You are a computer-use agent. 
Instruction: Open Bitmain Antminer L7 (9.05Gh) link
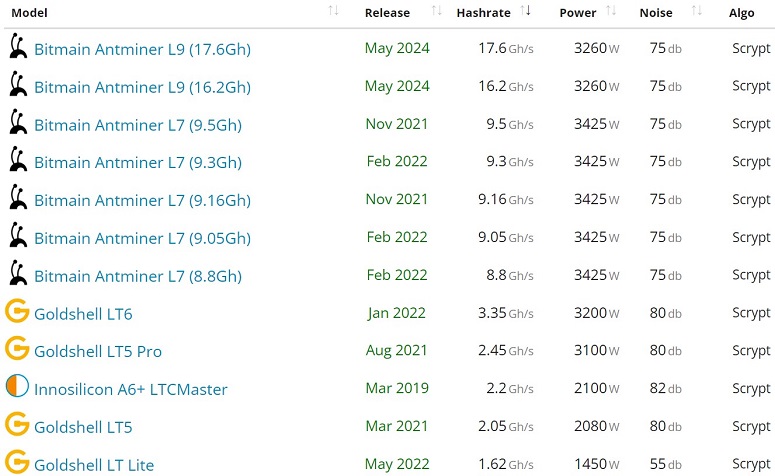point(142,238)
